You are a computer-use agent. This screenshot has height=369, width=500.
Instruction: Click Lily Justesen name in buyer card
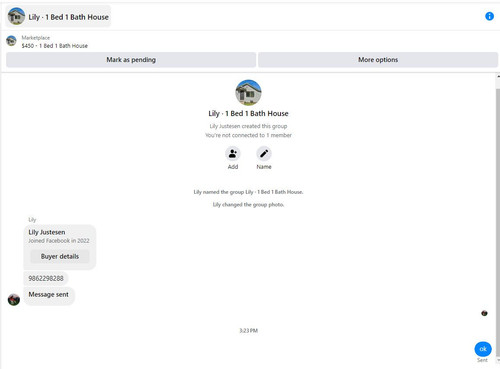pyautogui.click(x=47, y=232)
